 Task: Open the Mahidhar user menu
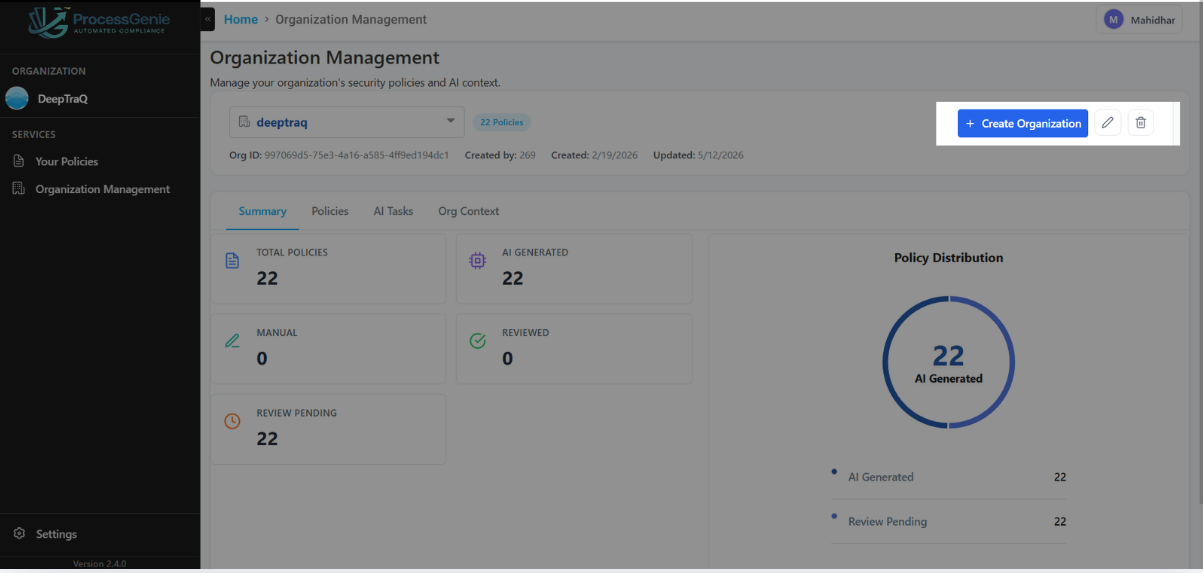click(1138, 19)
